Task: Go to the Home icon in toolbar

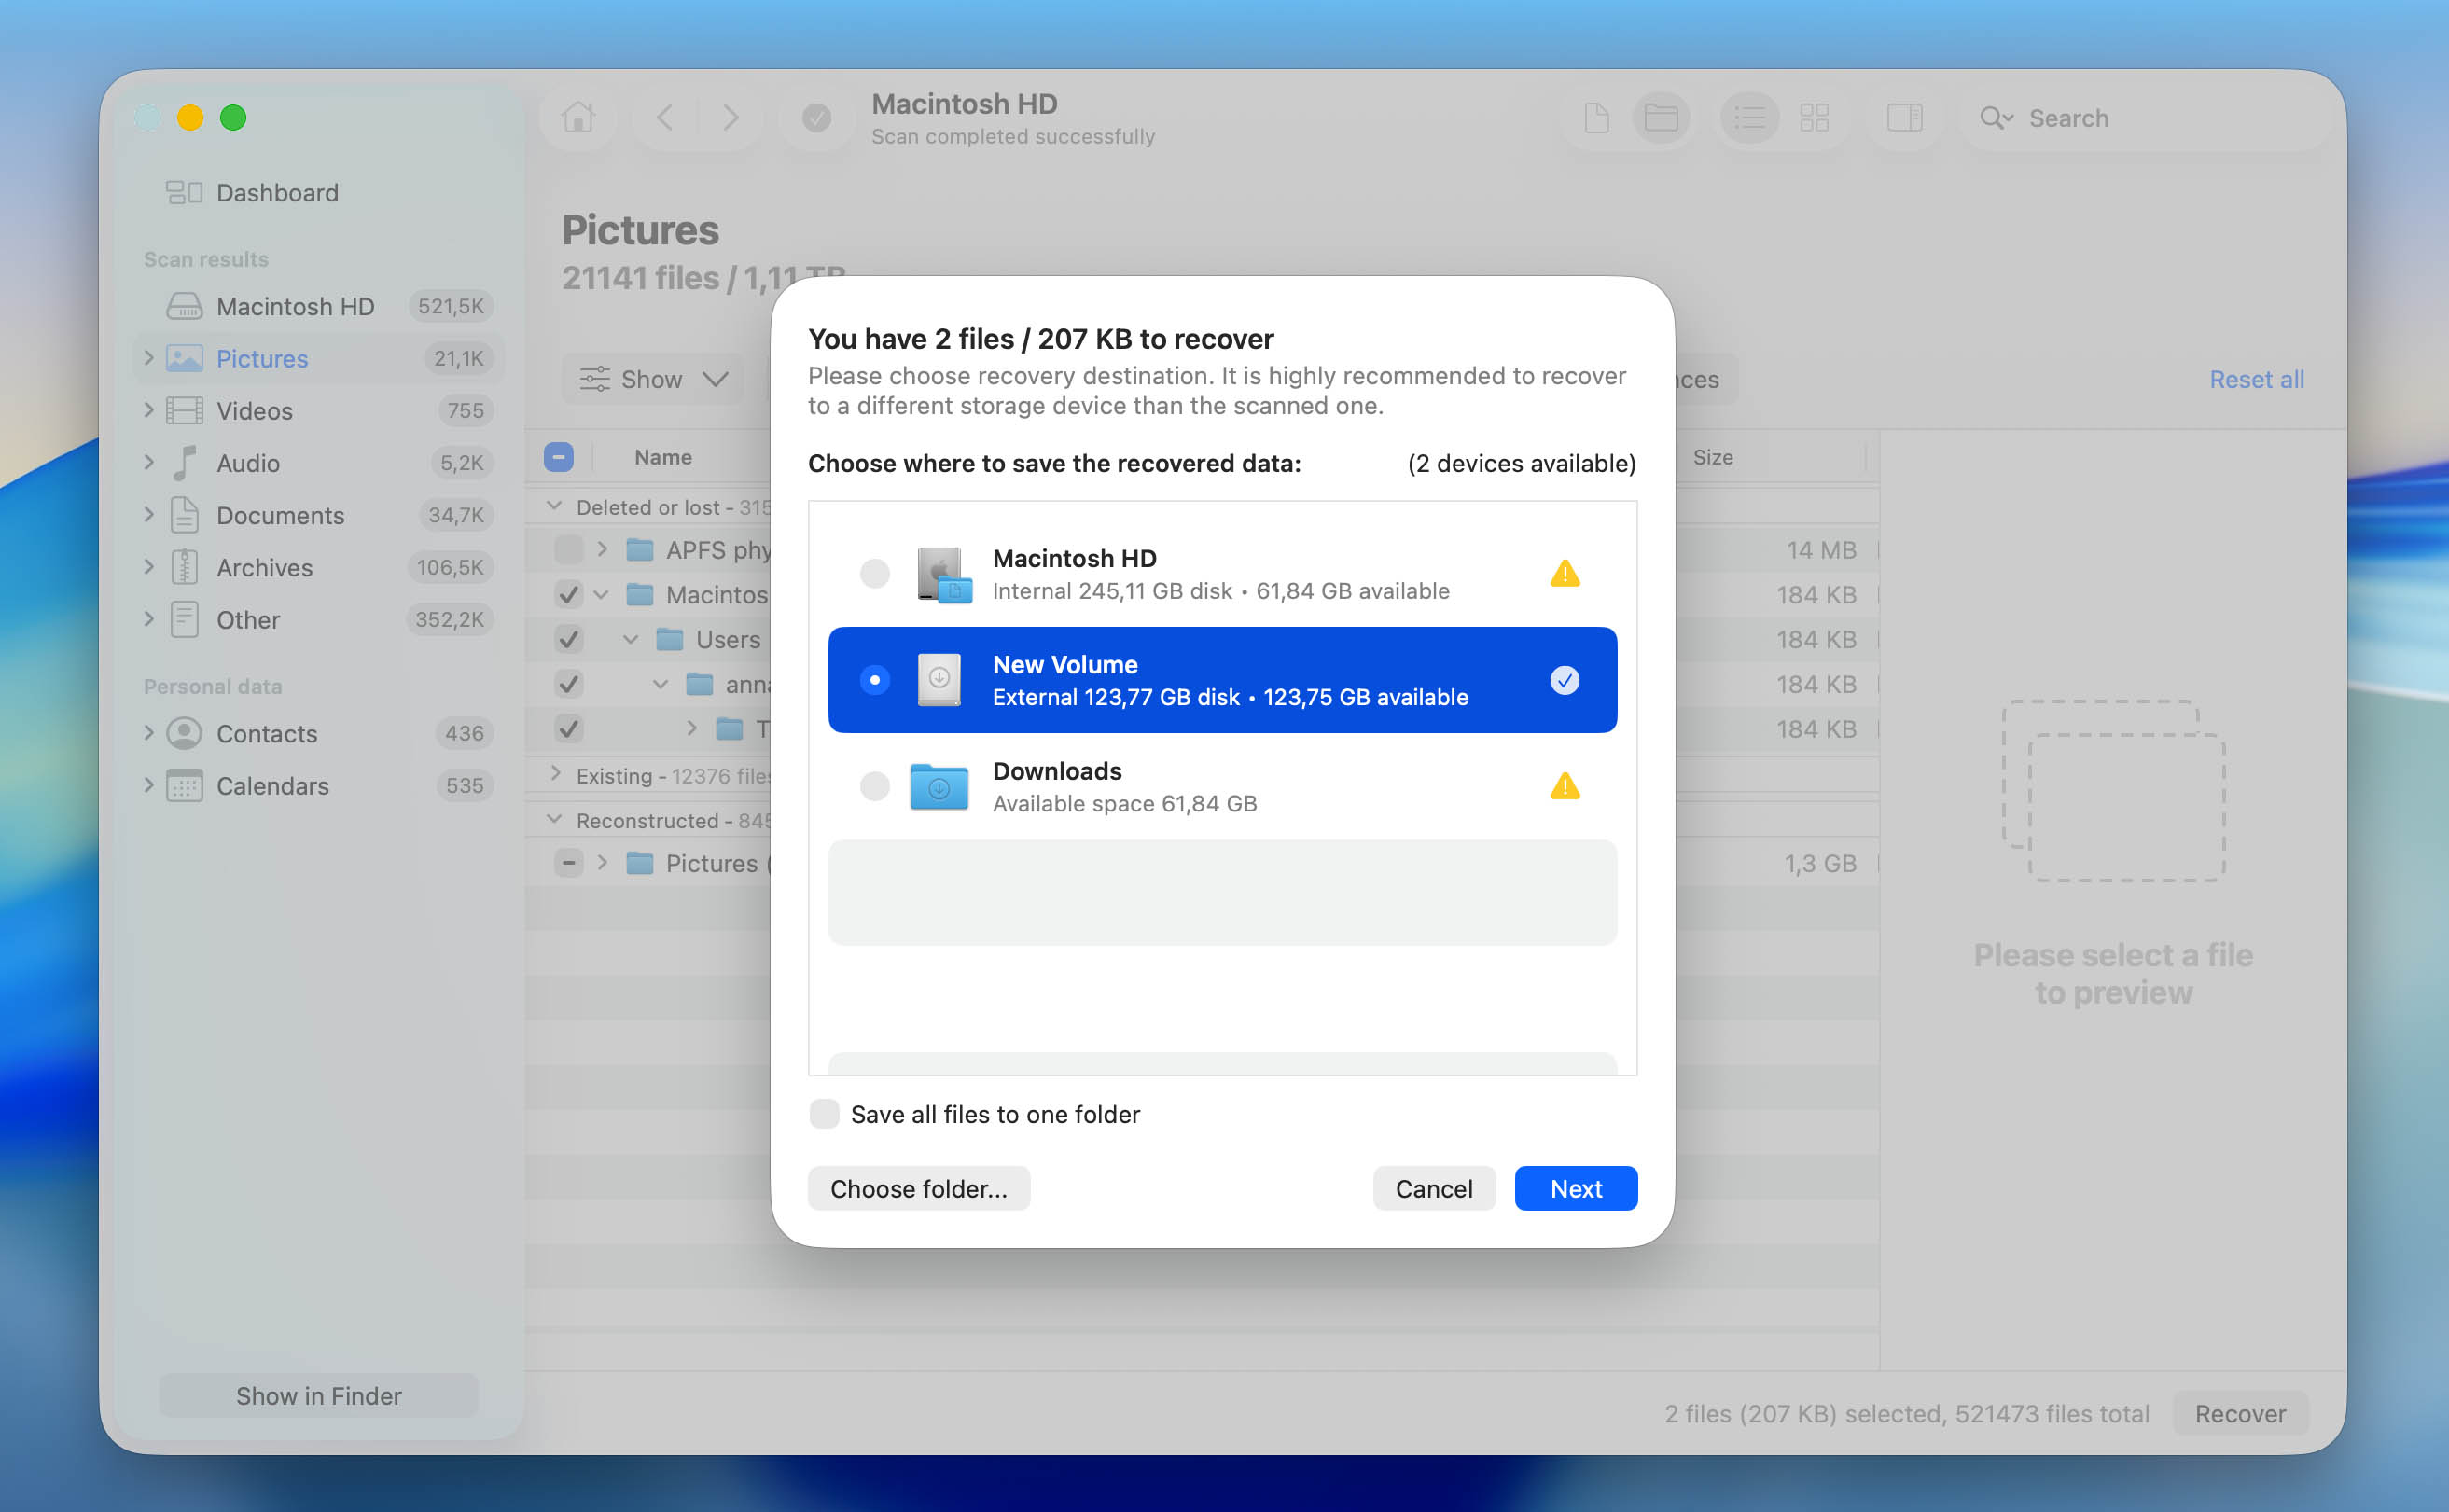Action: tap(578, 118)
